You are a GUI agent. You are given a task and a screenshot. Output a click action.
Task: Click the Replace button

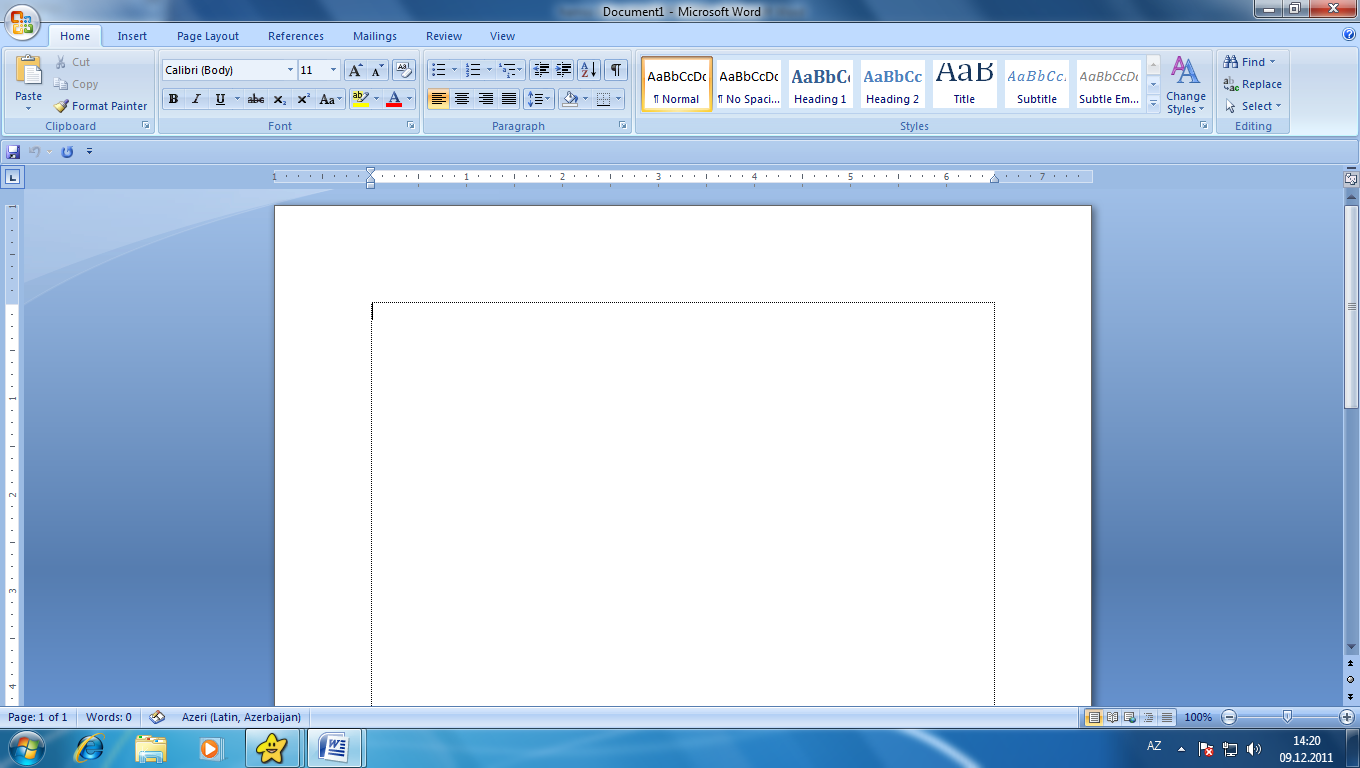point(1253,84)
